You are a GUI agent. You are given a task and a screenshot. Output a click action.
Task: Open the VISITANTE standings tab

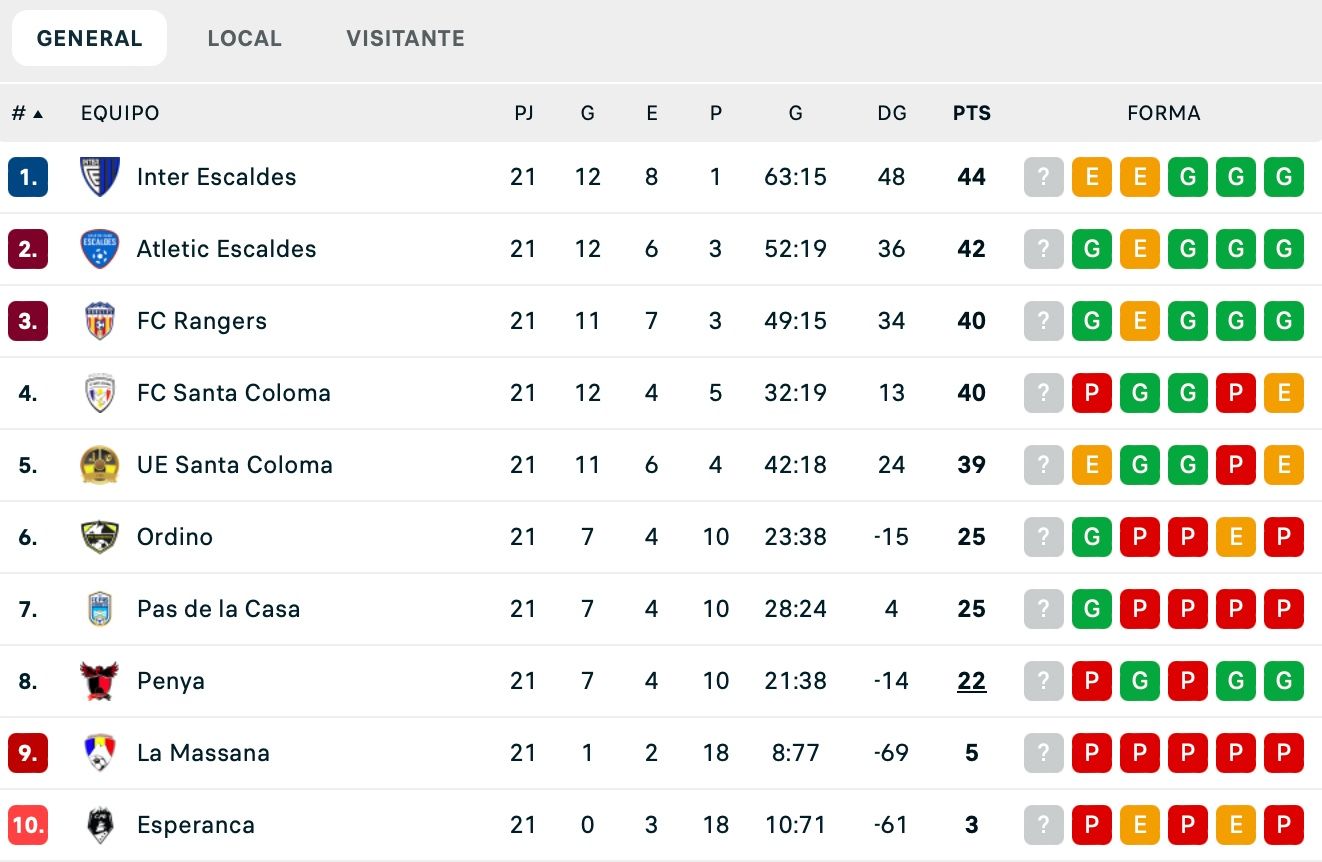pyautogui.click(x=404, y=38)
